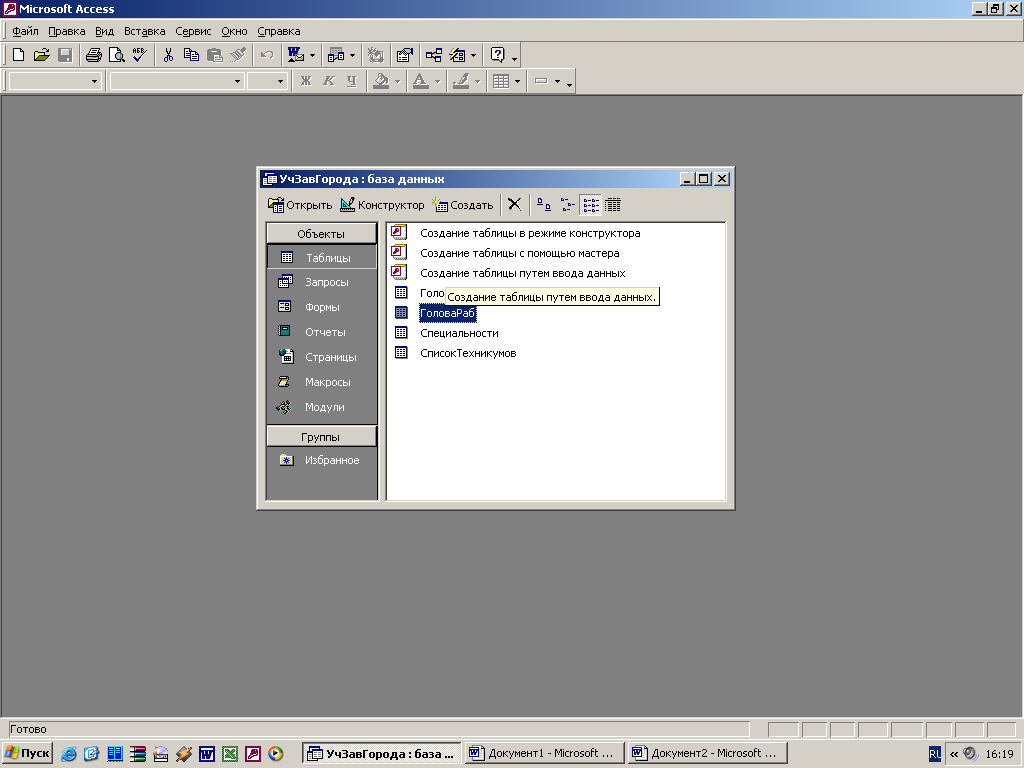The image size is (1024, 768).
Task: Click the Print icon in the toolbar
Action: click(x=93, y=56)
